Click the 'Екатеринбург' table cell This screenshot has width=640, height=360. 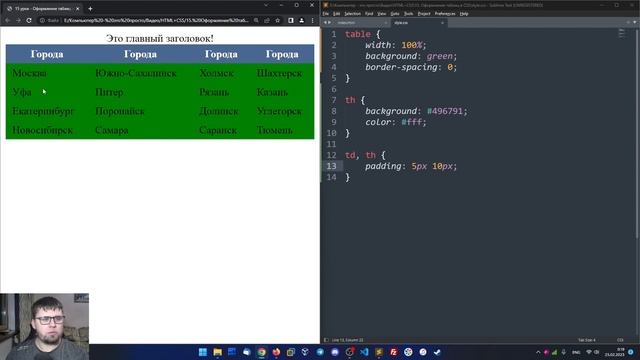43,111
